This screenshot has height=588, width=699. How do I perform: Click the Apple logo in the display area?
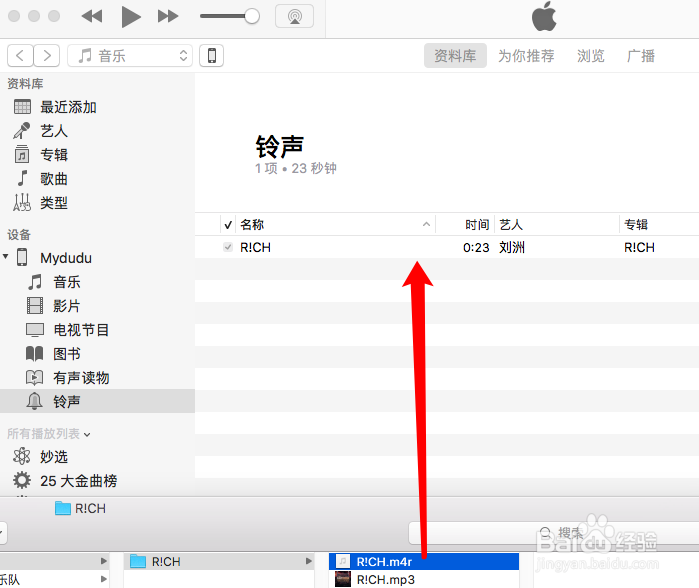point(544,16)
